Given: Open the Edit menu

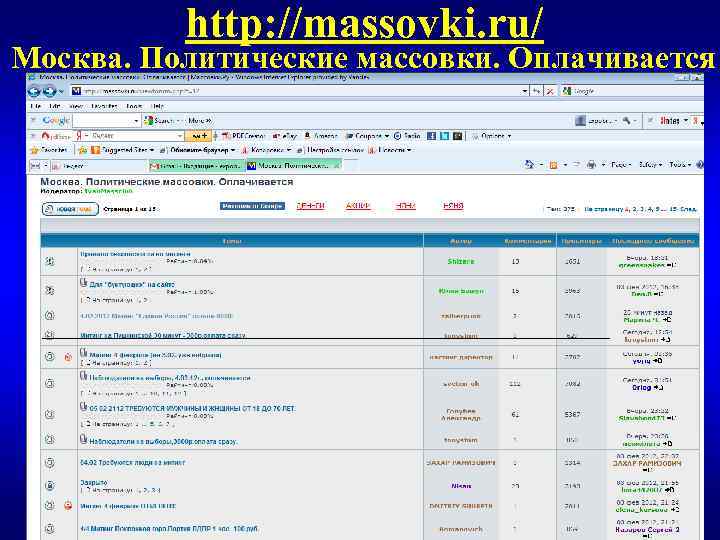Looking at the screenshot, I should click(55, 106).
